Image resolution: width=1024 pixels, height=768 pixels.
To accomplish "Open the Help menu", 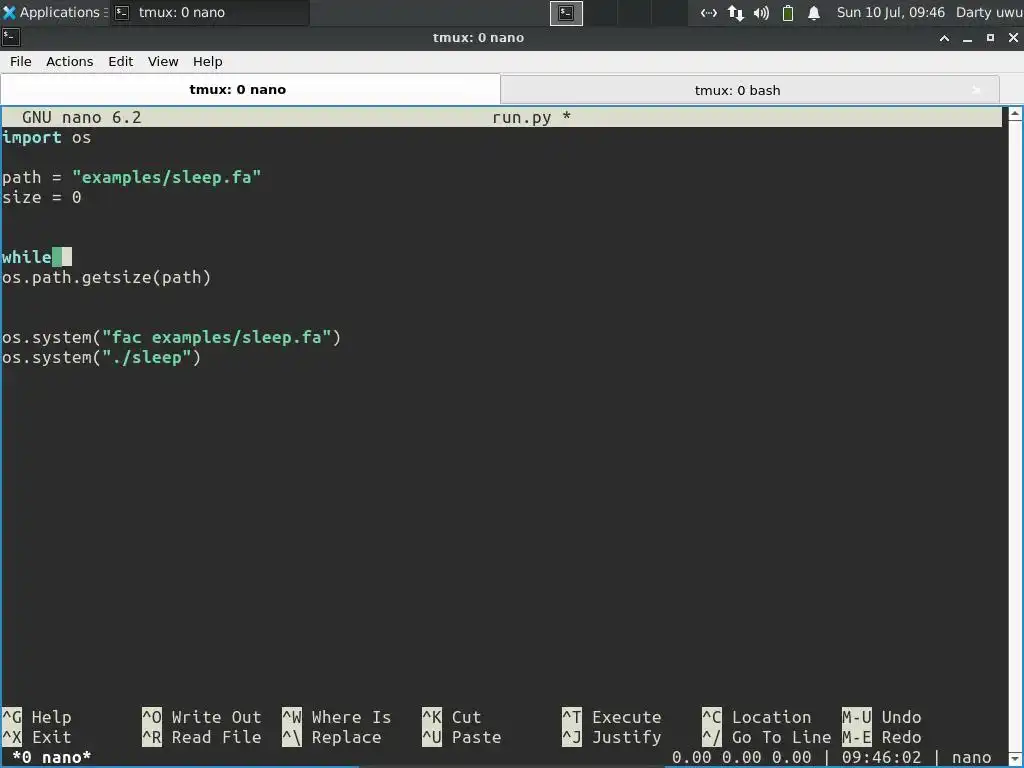I will click(x=208, y=61).
